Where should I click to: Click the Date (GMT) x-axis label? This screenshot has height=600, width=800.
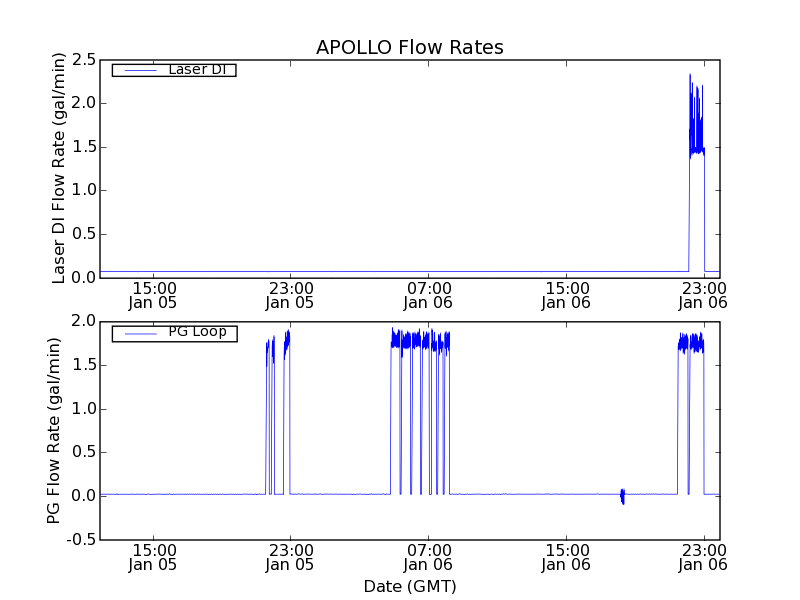tap(409, 586)
